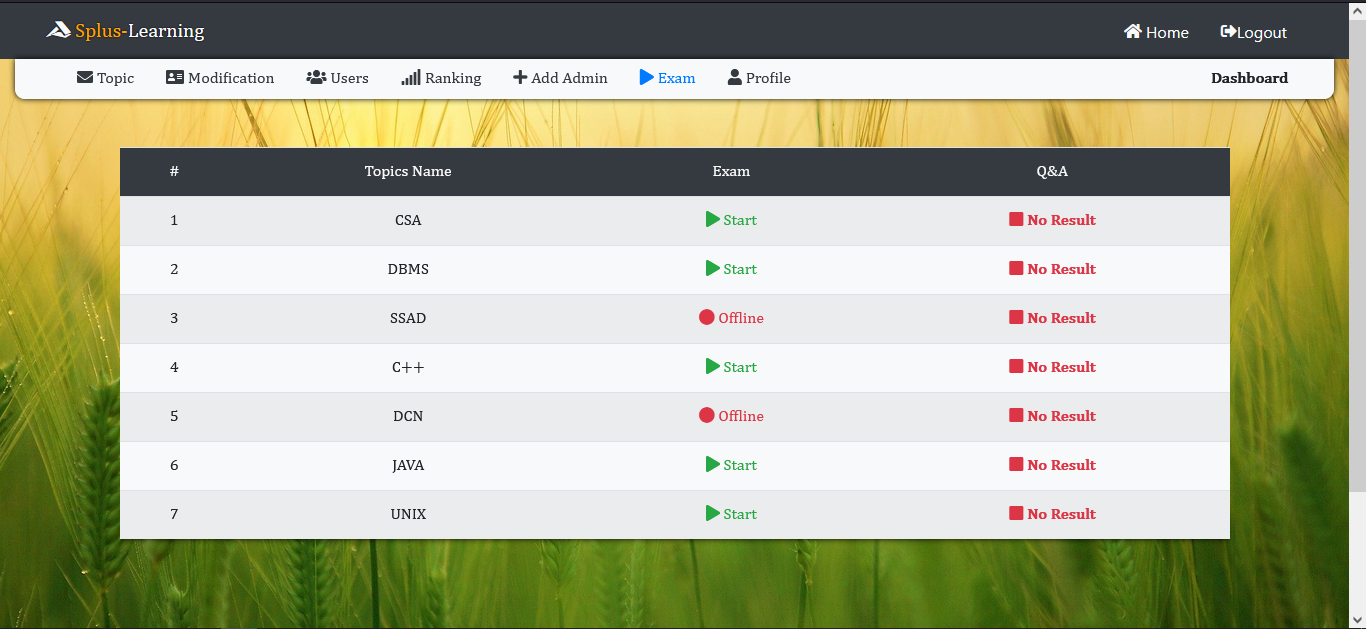
Task: Open the Profile person icon
Action: 734,77
